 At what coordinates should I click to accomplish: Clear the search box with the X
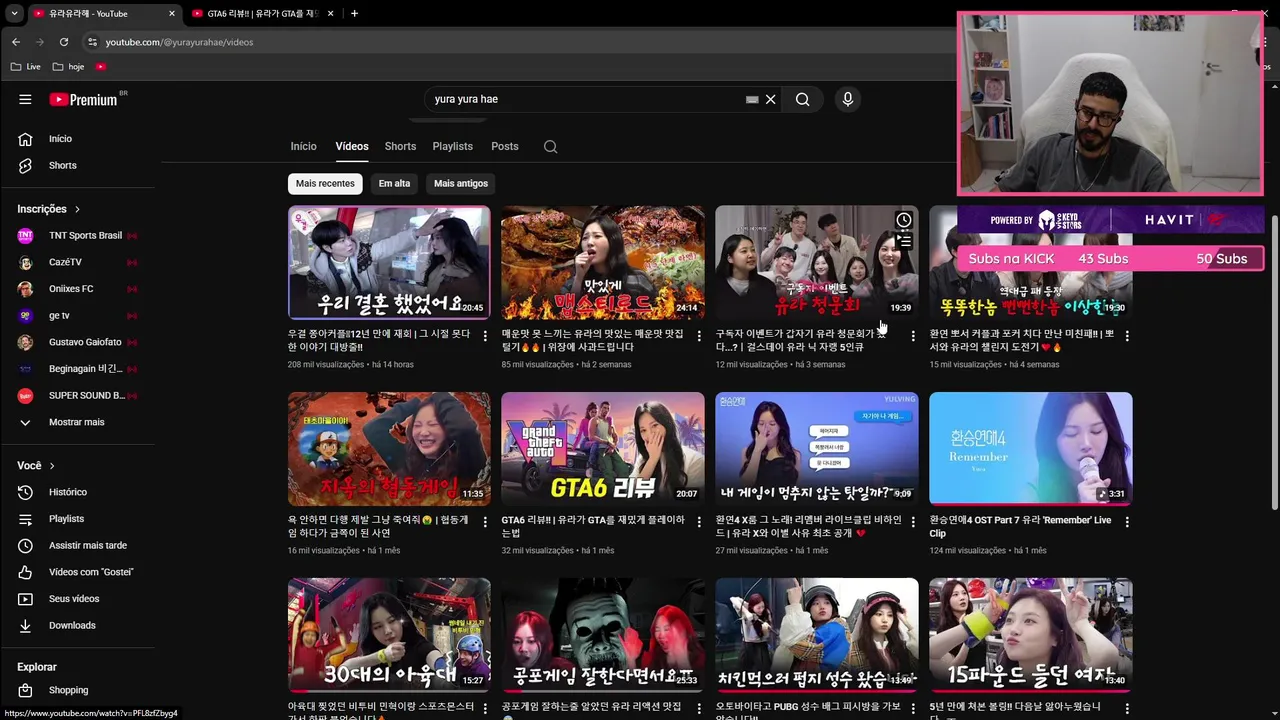pyautogui.click(x=771, y=99)
